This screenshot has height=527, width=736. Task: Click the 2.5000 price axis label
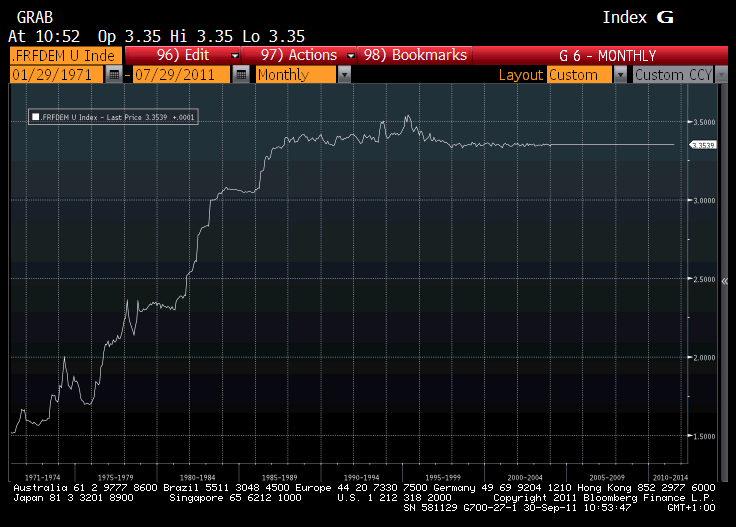pos(704,279)
